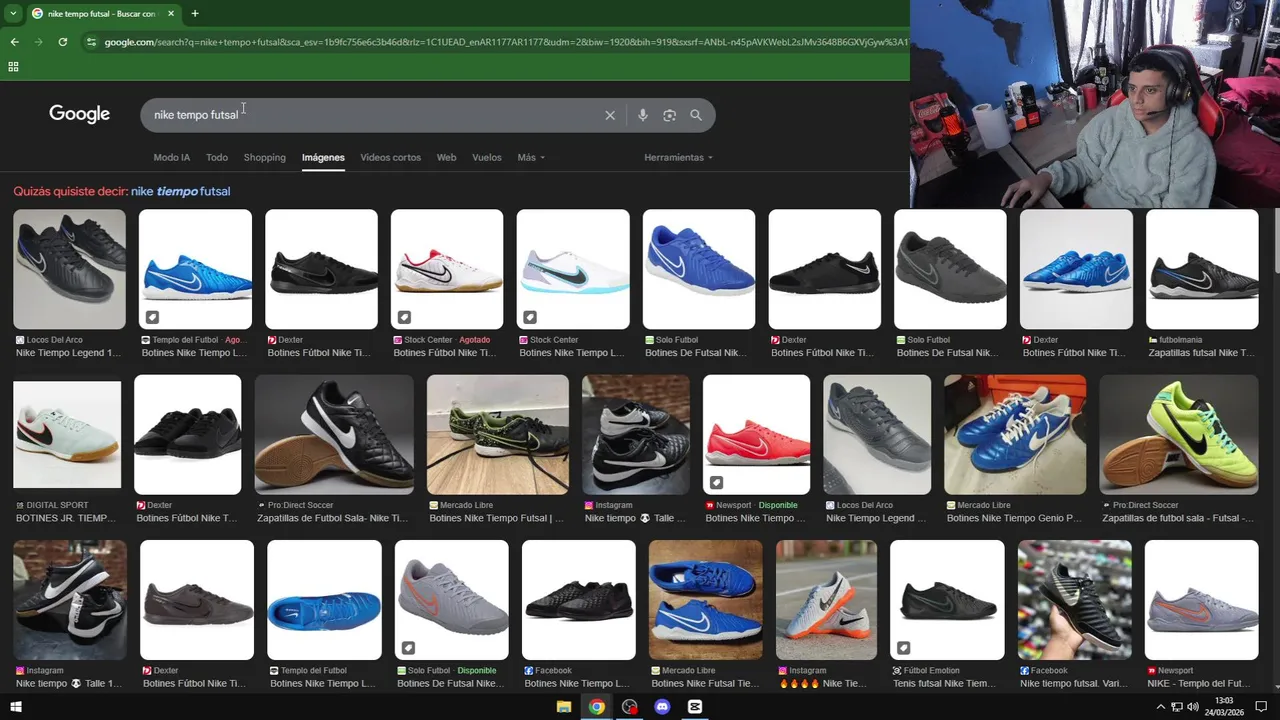Open OBS Studio from taskbar
1280x720 pixels.
629,707
